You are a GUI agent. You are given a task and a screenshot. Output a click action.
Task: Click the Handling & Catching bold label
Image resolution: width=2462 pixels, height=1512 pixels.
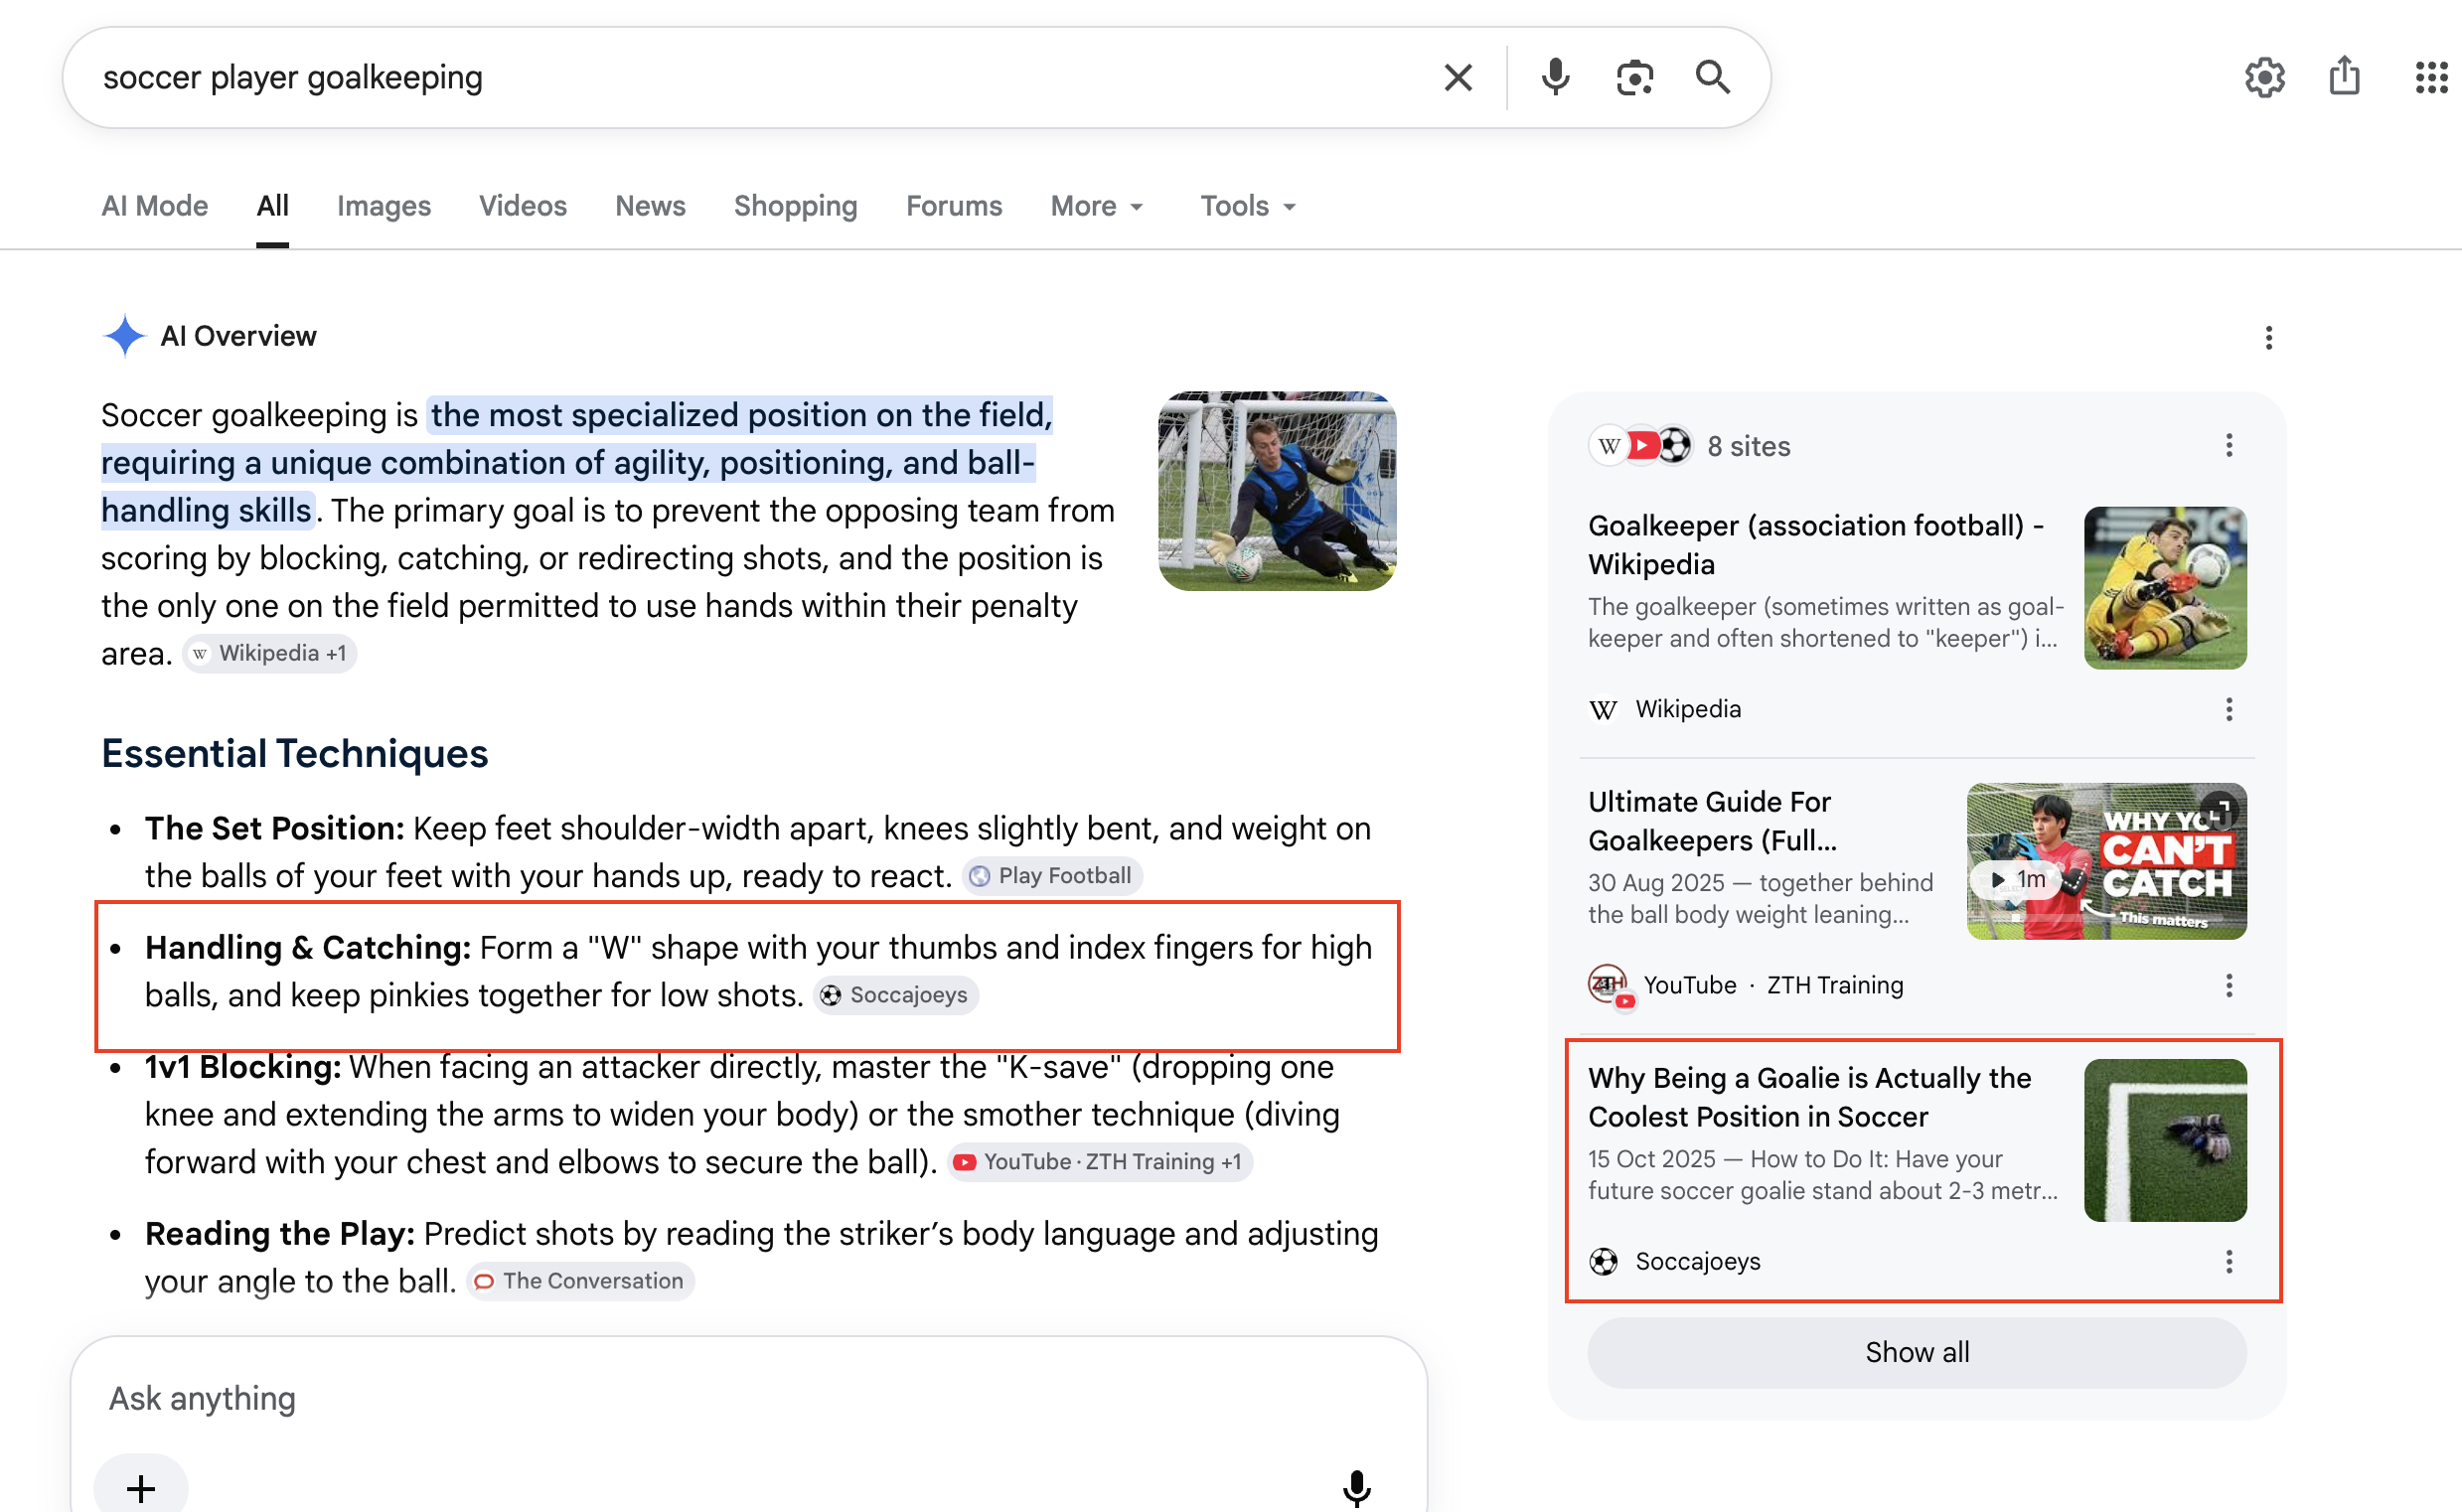click(x=307, y=948)
